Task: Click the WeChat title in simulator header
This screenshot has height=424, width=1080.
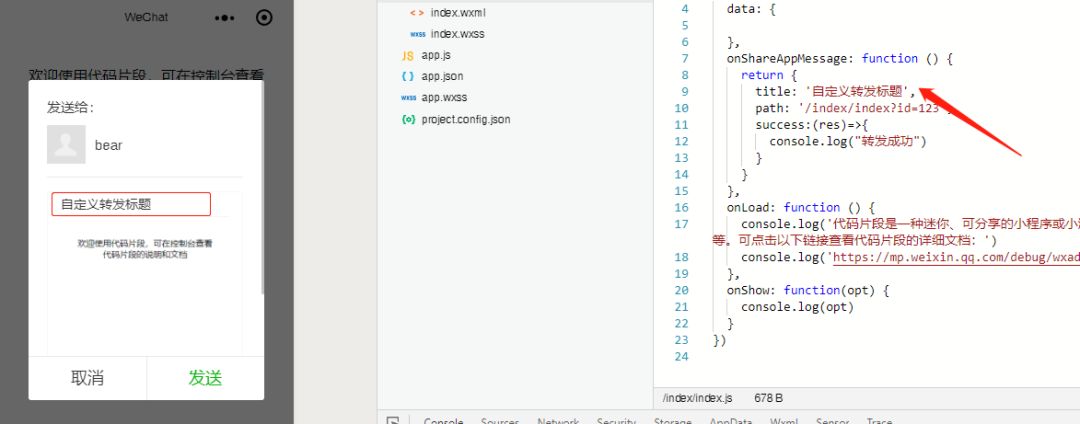Action: [x=146, y=17]
